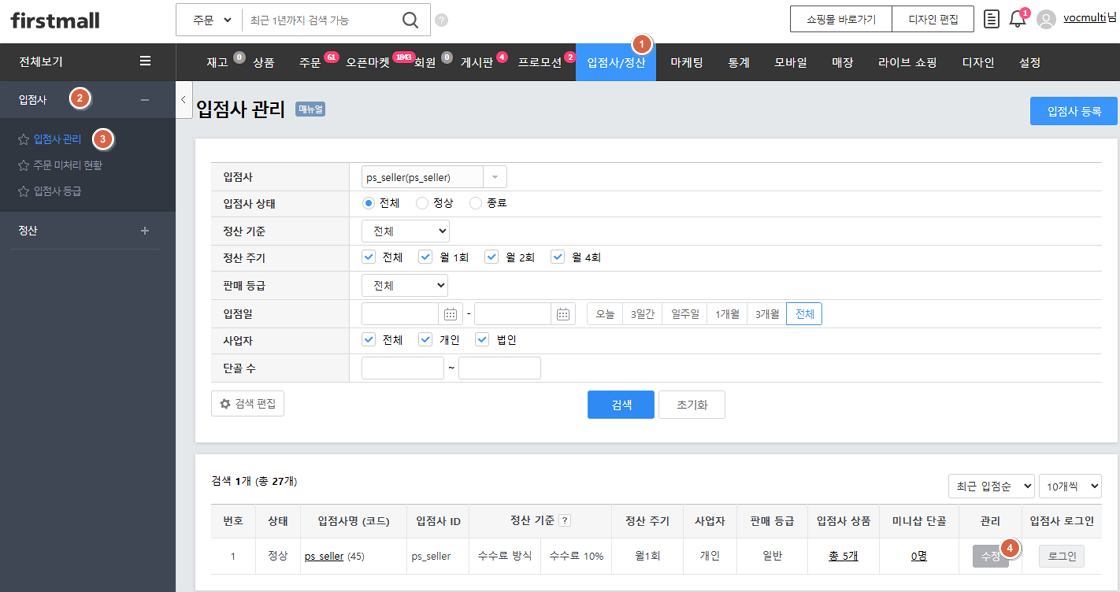Toggle 법인 checkbox in 사업자

pos(482,339)
